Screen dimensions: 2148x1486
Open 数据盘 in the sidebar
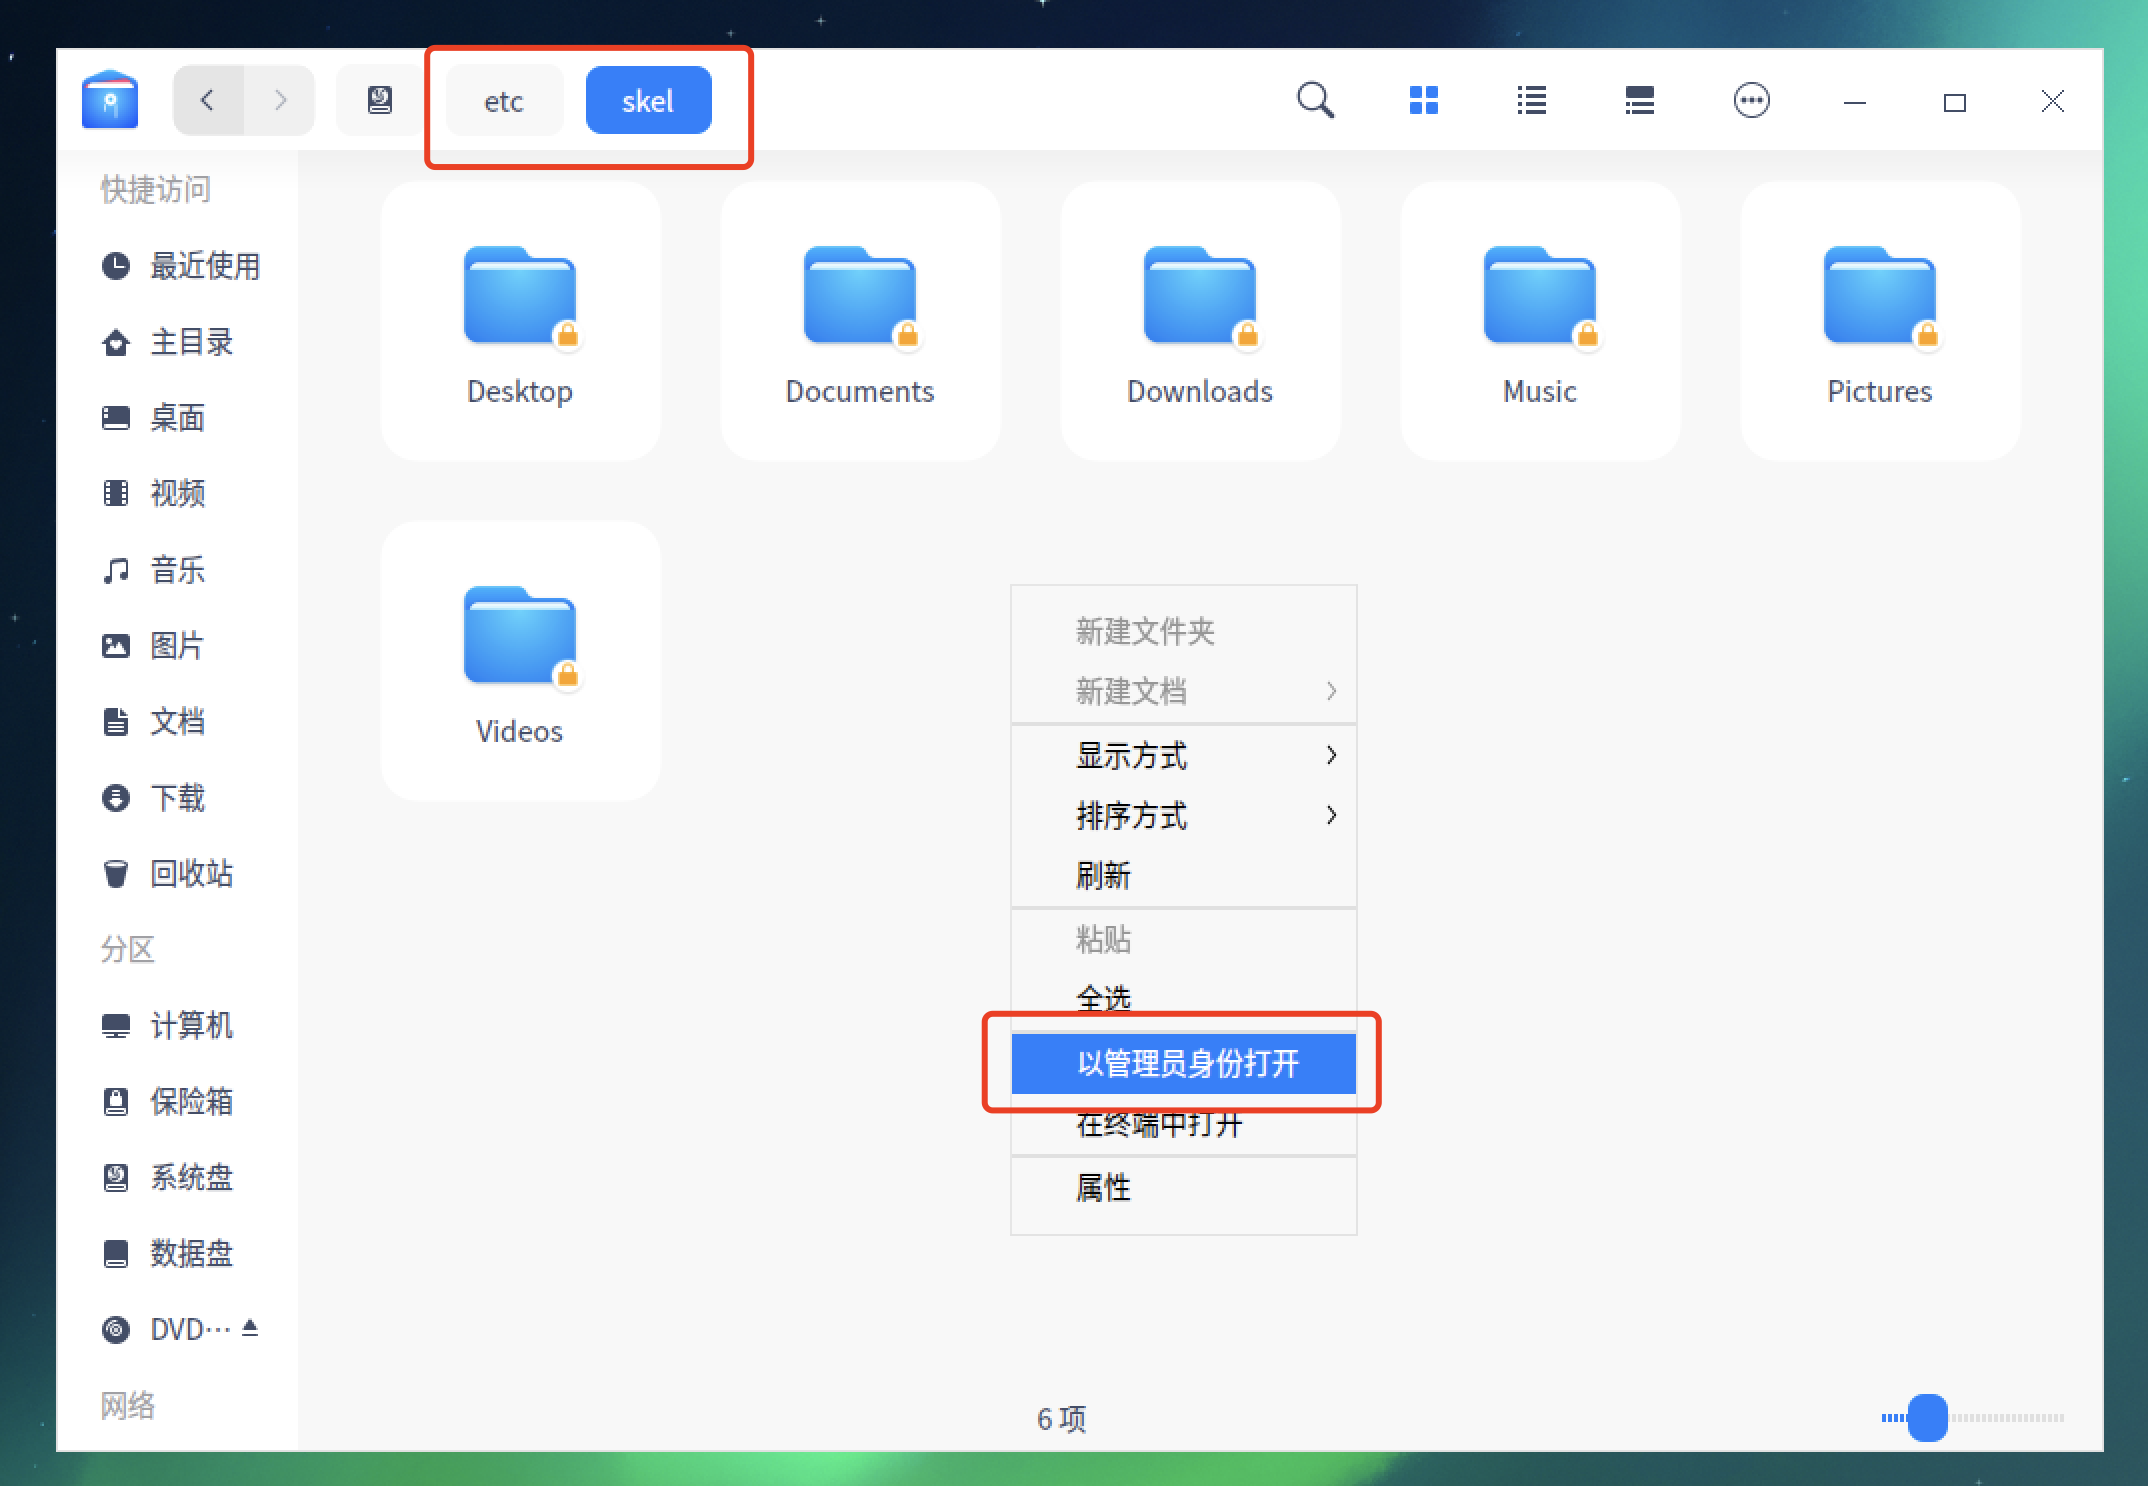[168, 1253]
